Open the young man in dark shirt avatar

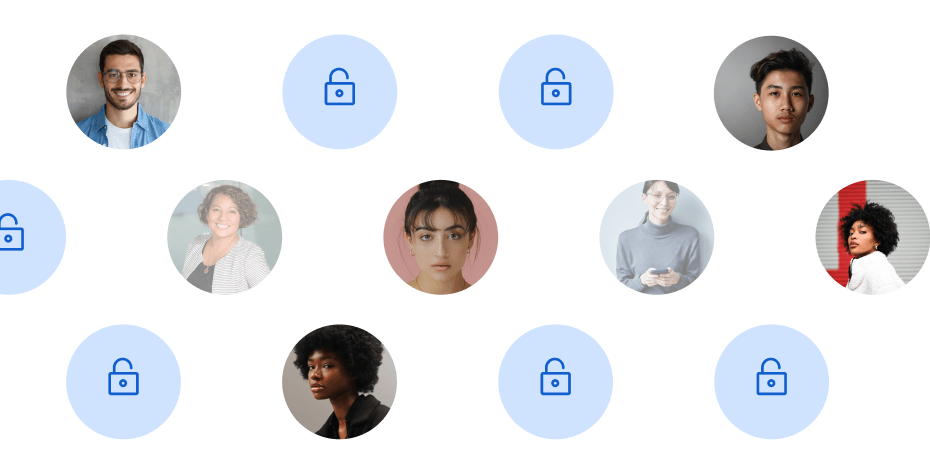(x=771, y=93)
